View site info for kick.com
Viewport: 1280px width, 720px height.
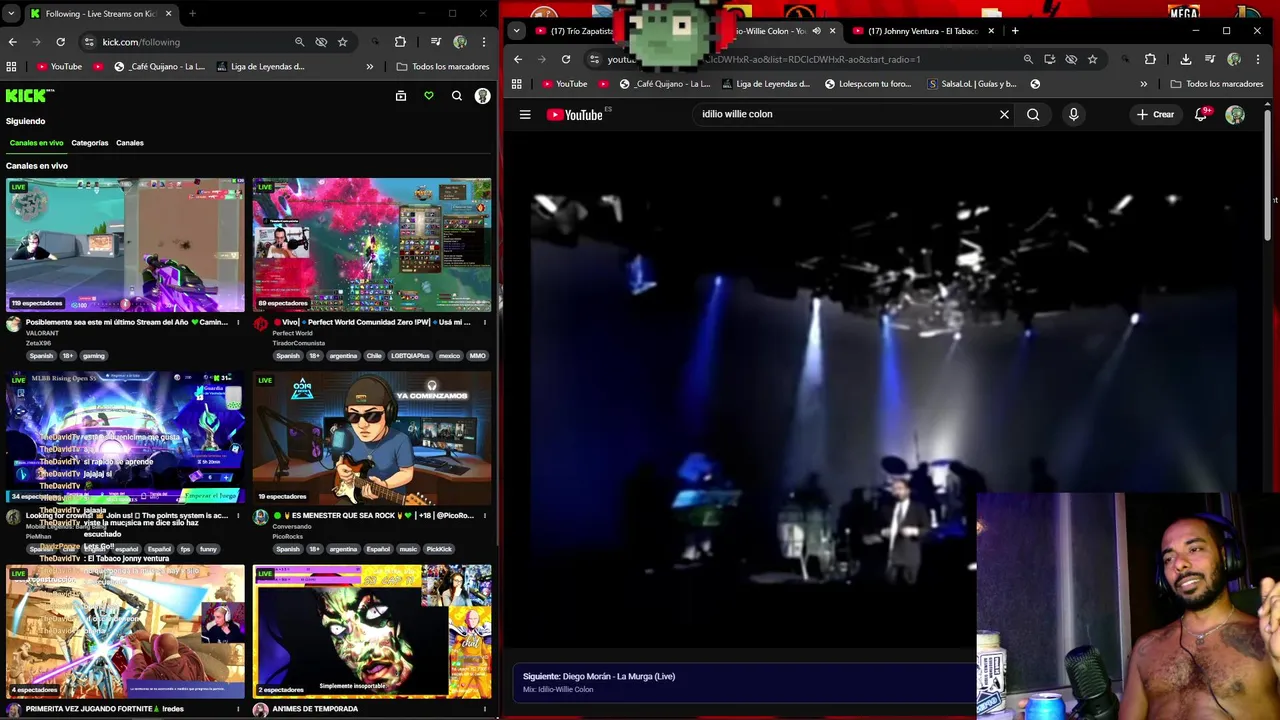tap(89, 42)
